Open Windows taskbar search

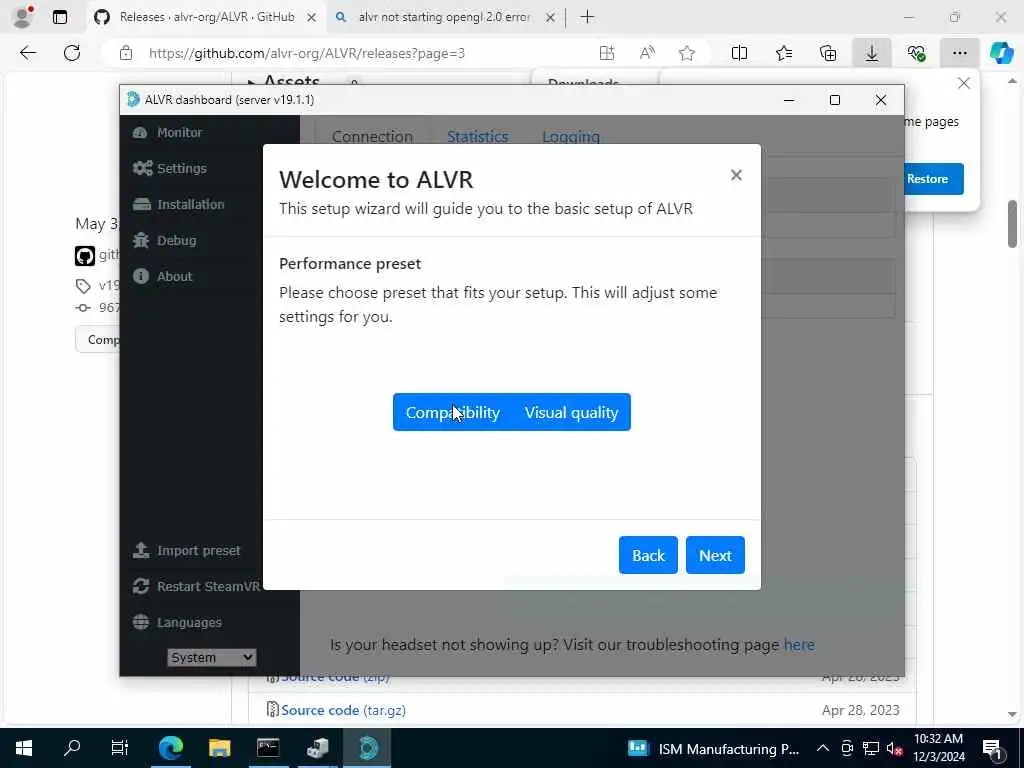coord(72,748)
